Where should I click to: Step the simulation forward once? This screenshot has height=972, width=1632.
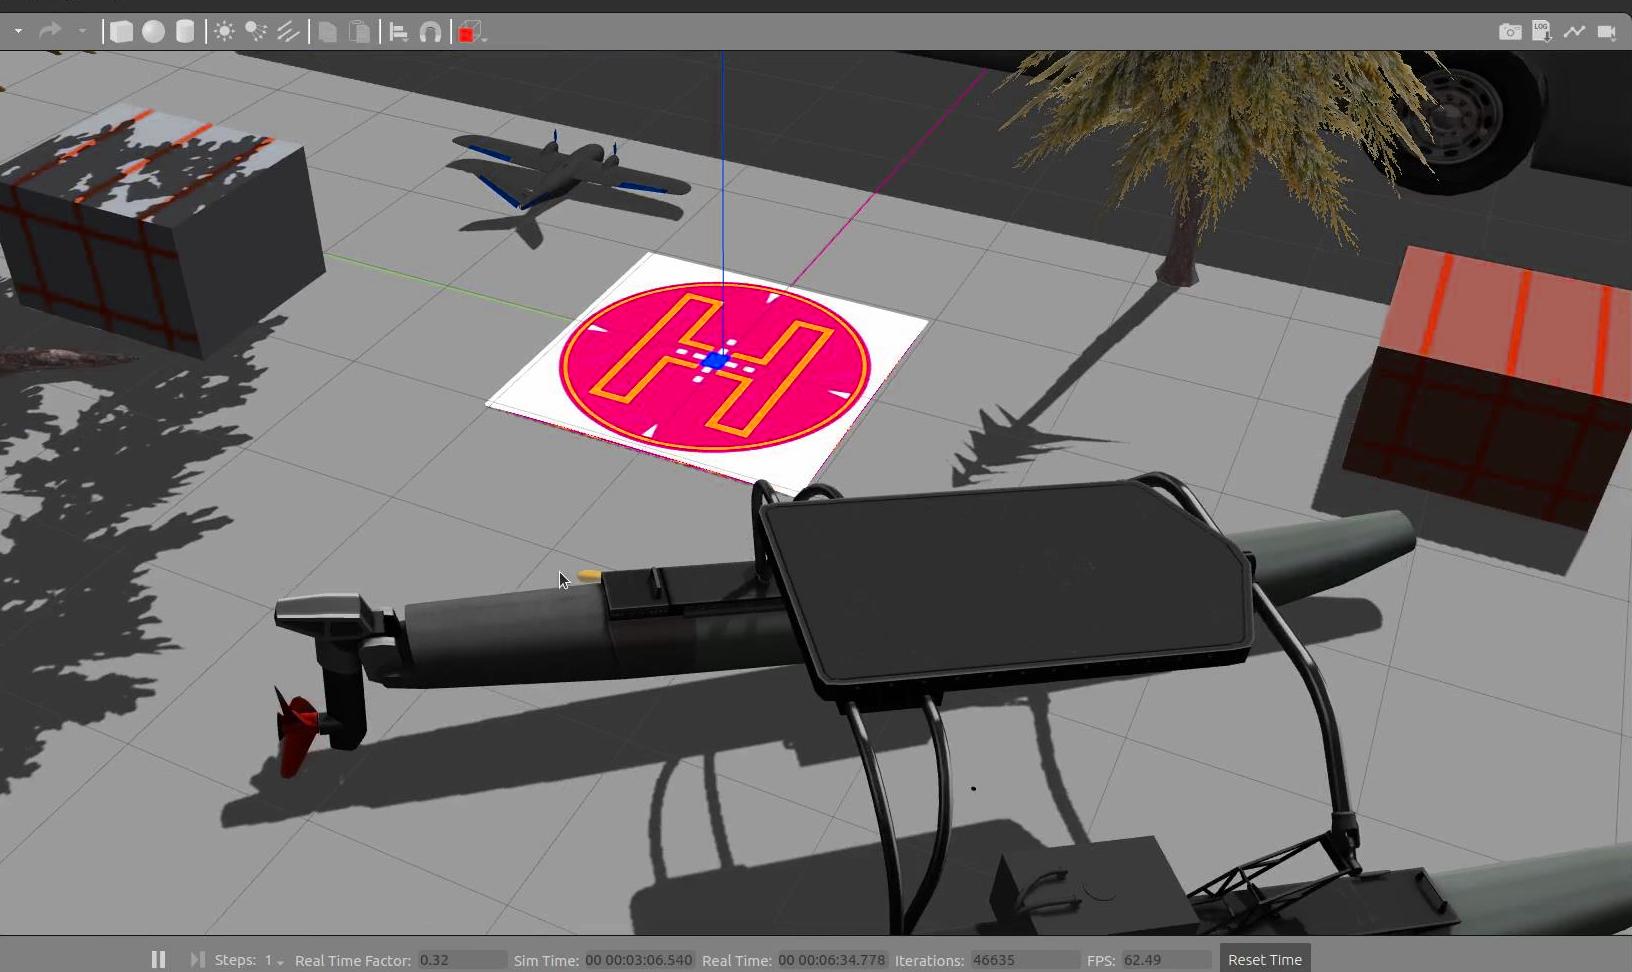click(x=197, y=959)
